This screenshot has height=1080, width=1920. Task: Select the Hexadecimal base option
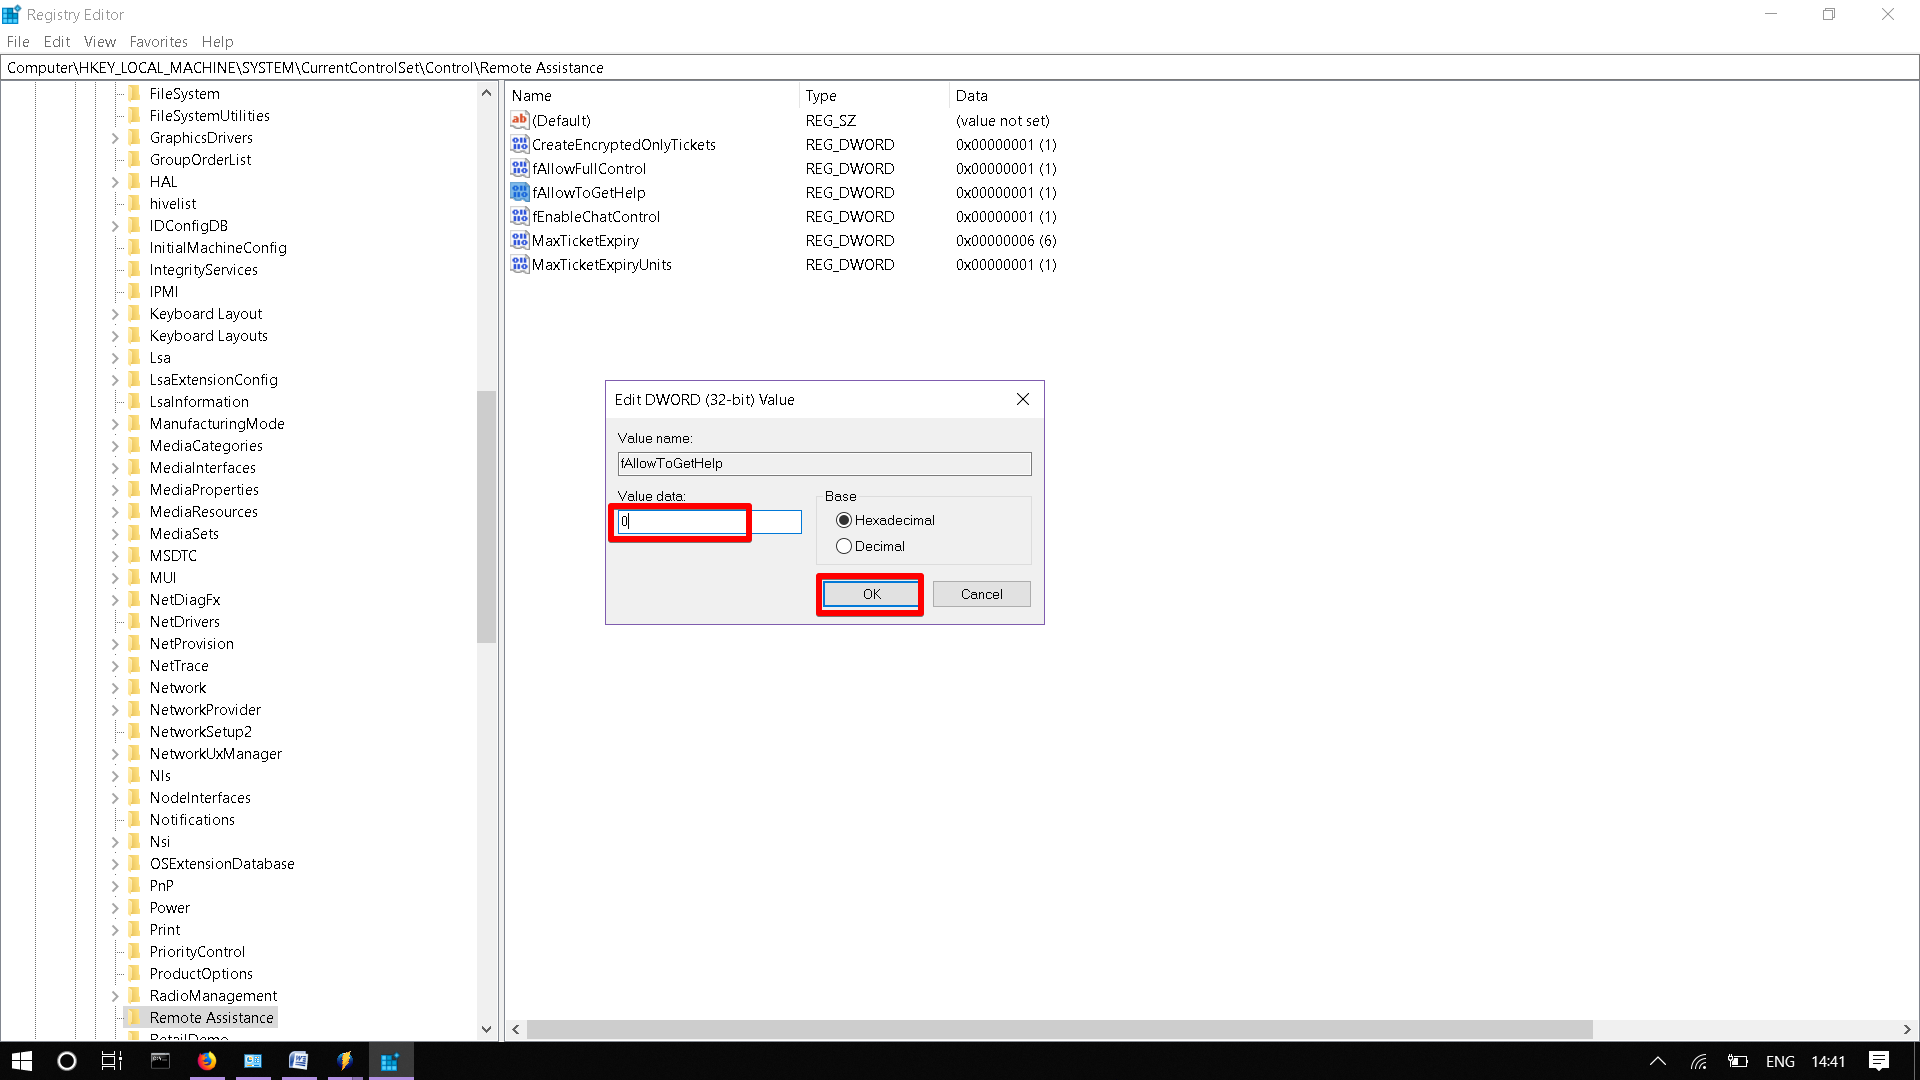844,520
